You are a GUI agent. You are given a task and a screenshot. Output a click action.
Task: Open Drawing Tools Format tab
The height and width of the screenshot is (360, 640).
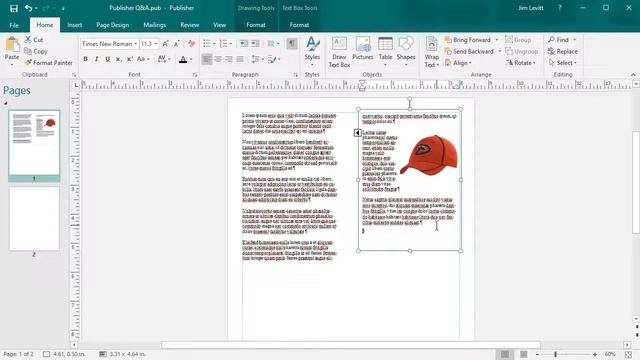point(256,25)
